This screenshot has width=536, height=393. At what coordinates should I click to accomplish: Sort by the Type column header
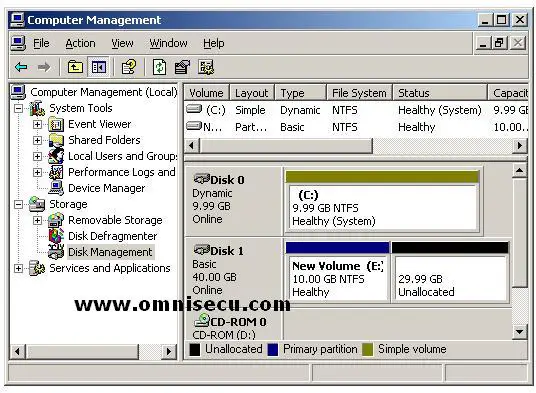(x=300, y=93)
